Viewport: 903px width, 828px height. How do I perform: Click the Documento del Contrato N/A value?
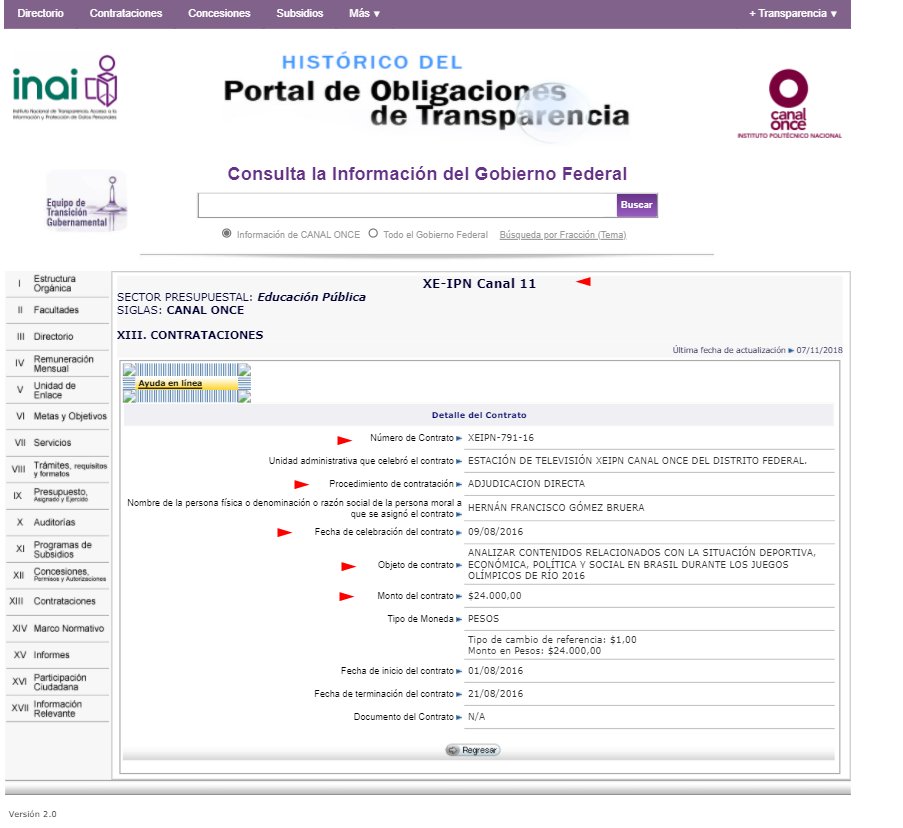tap(476, 717)
